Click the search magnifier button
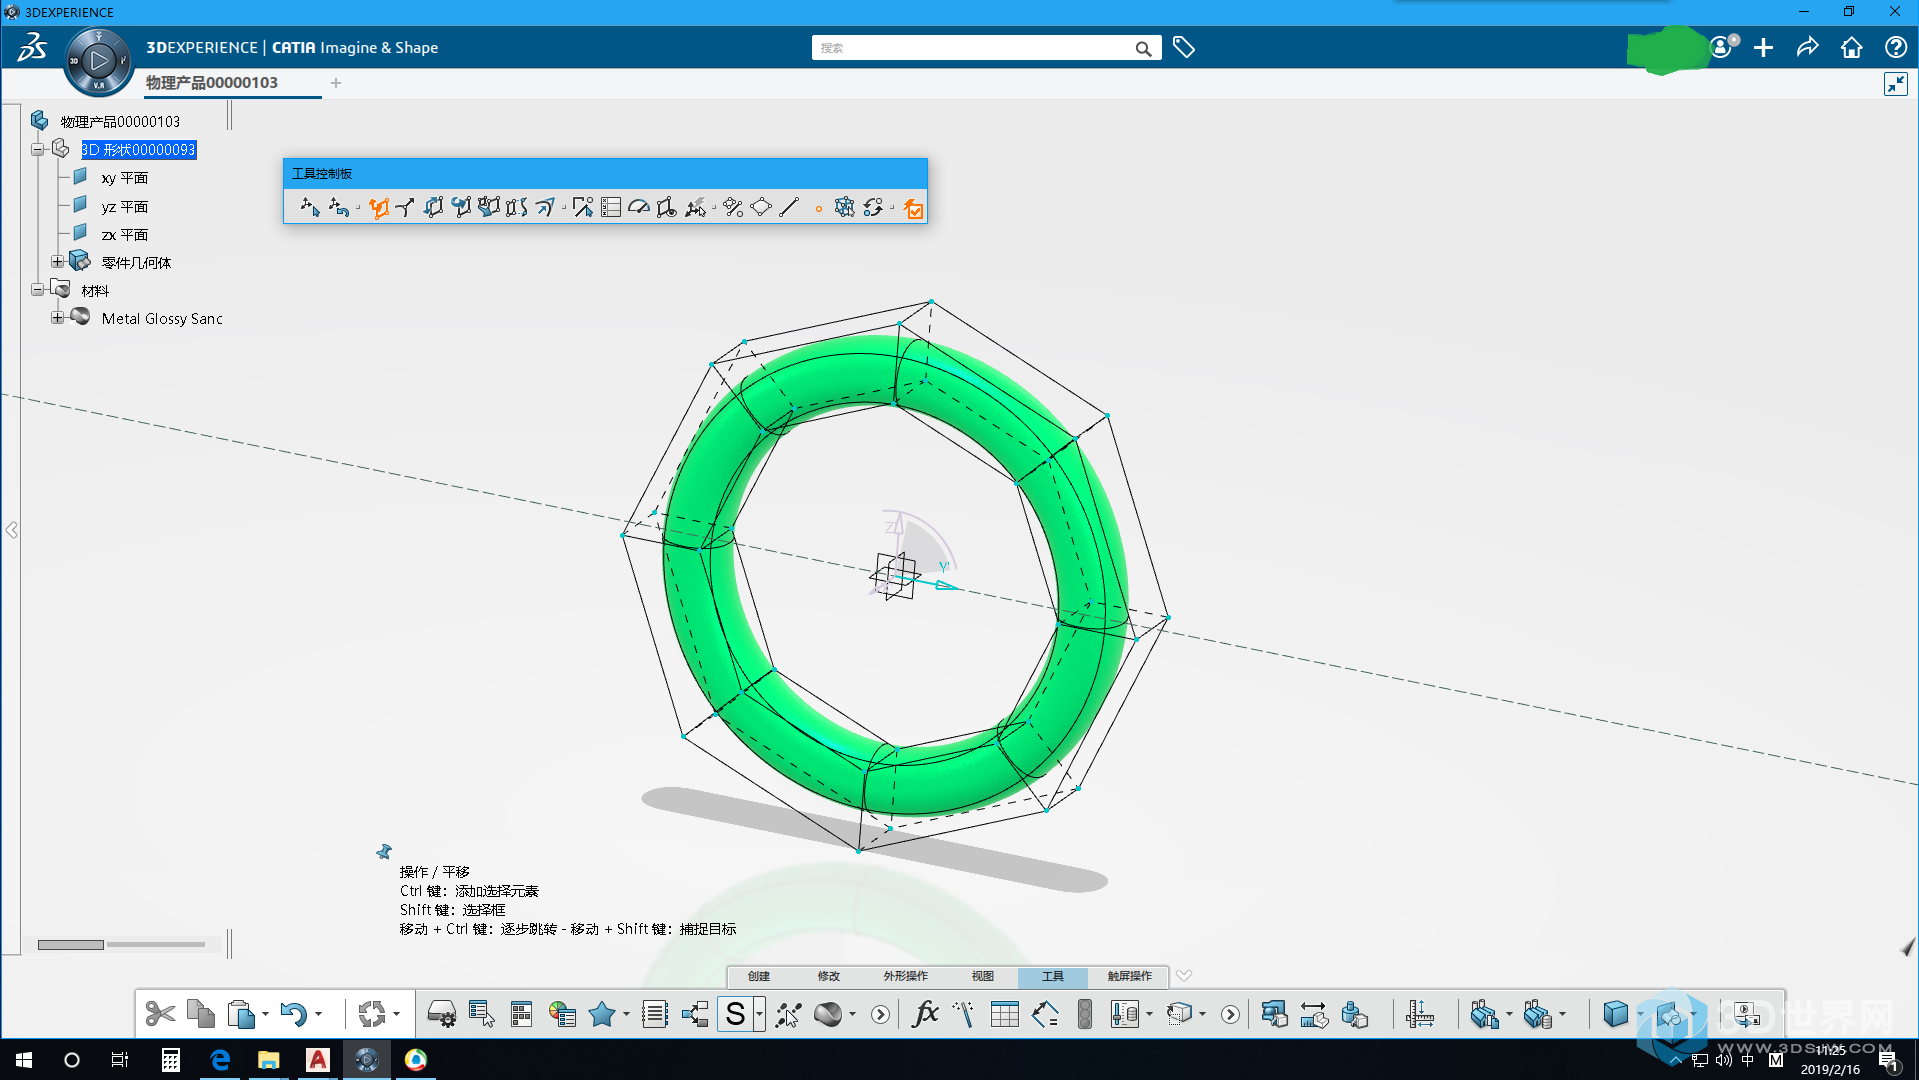Screen dimensions: 1919x1080 [x=1143, y=48]
